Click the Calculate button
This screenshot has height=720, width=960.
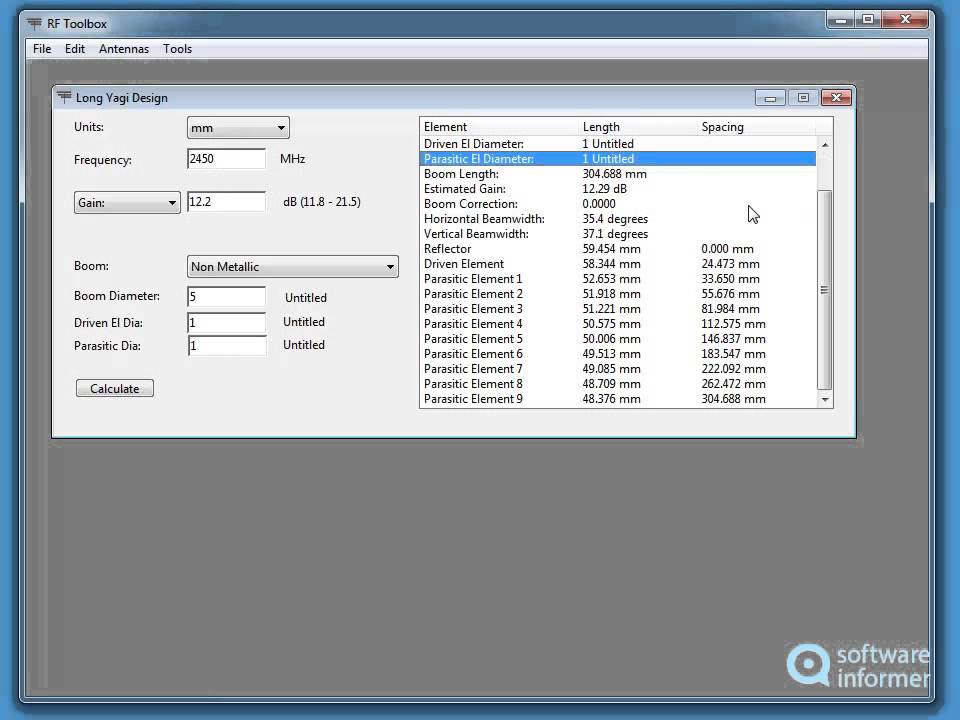tap(114, 389)
